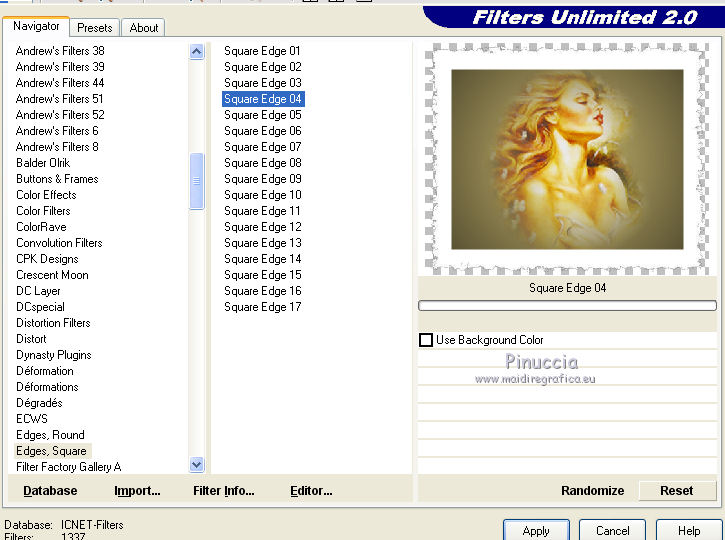
Task: Click the empty progress bar under Square Edge 04
Action: coord(567,306)
